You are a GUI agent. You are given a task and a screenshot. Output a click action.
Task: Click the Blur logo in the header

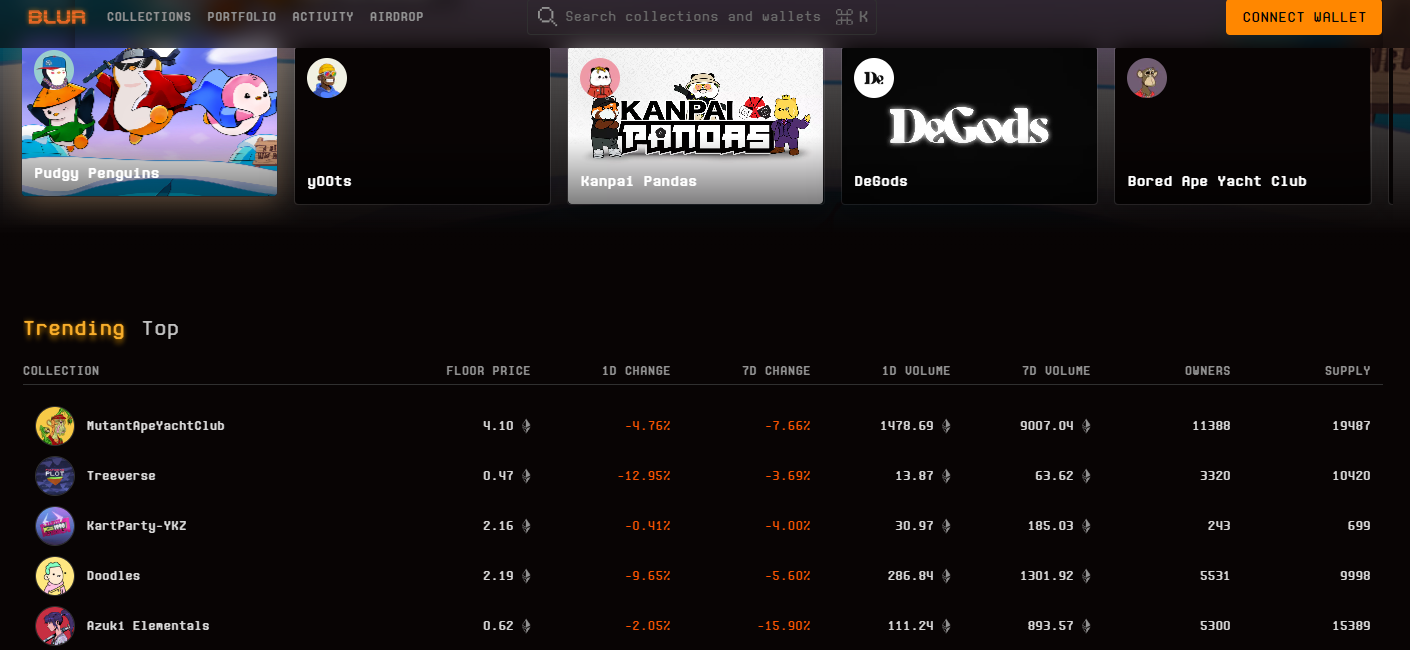pos(57,17)
